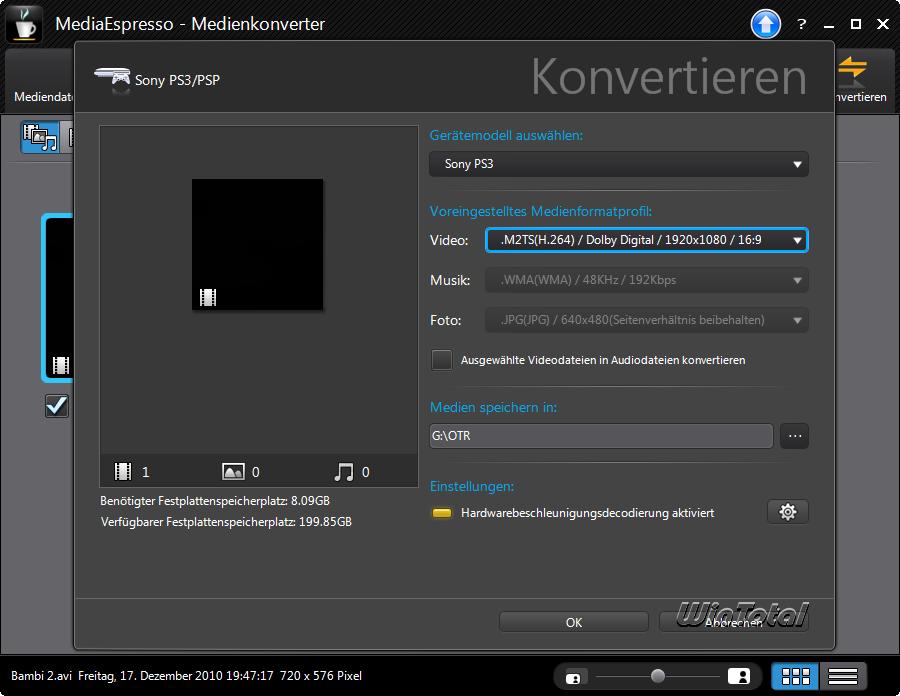Screen dimensions: 900x696
Task: Toggle hardware acceleration decoding indicator
Action: coord(441,513)
